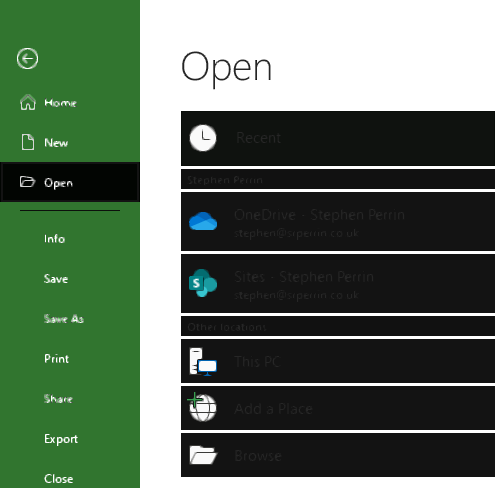This screenshot has height=488, width=495.
Task: Select the New blank document icon
Action: (x=28, y=142)
